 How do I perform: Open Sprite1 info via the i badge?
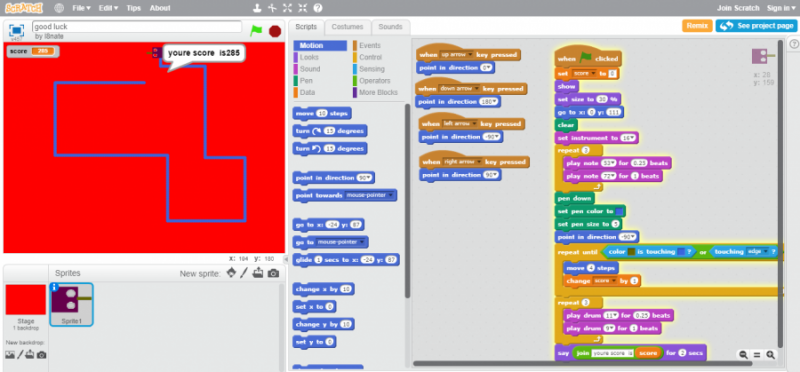55,288
